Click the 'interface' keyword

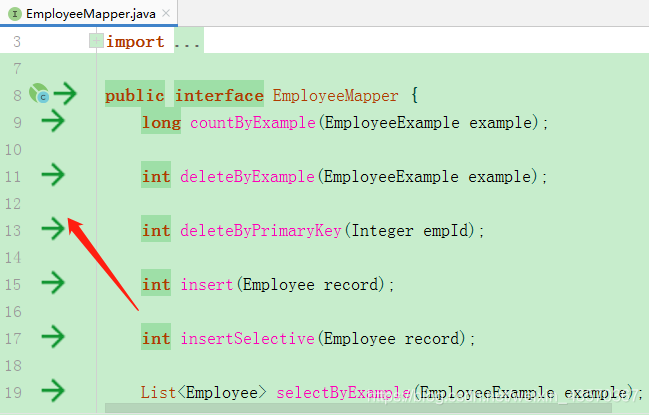(219, 96)
